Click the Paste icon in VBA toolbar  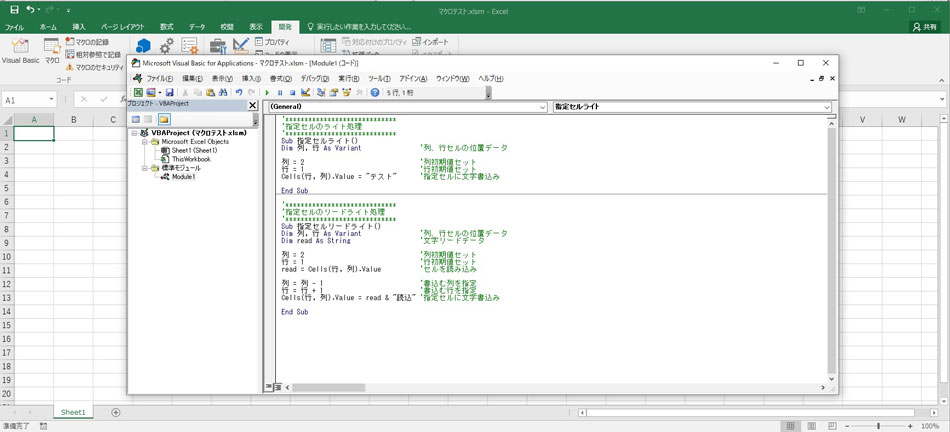click(x=210, y=93)
